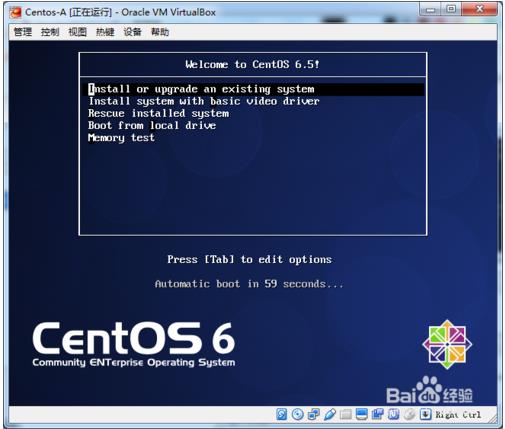Click the CPU virtualization status icon
505x429 pixels.
click(x=394, y=414)
